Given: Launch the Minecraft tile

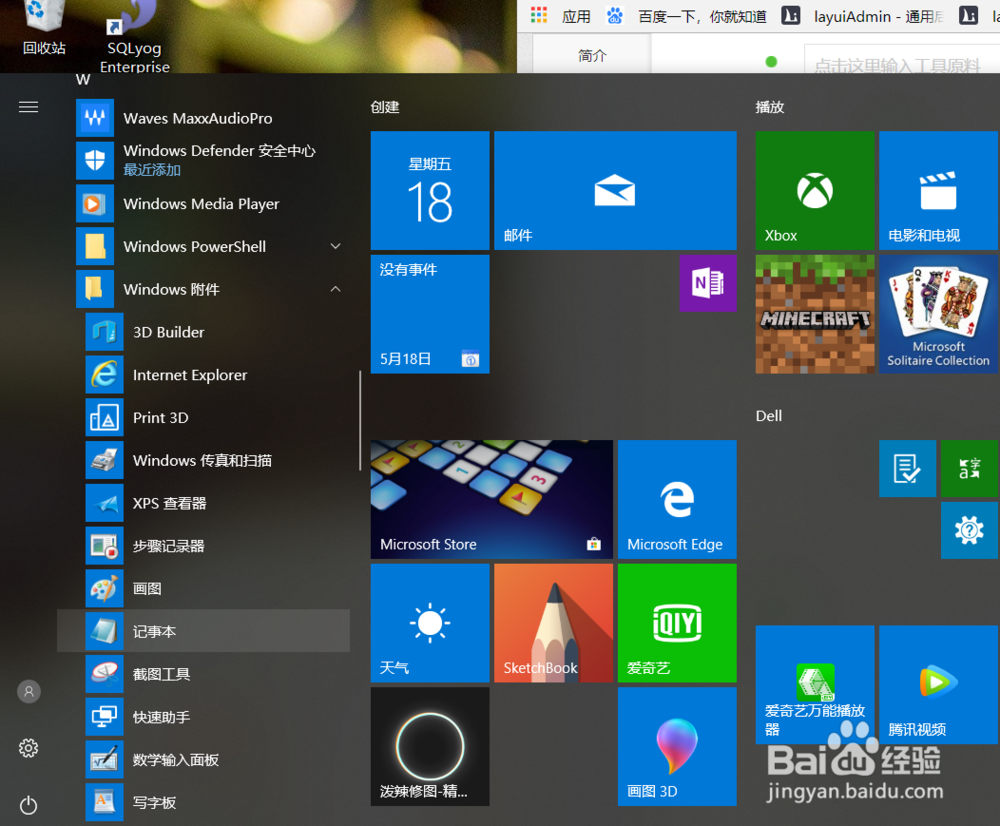Looking at the screenshot, I should pos(814,314).
